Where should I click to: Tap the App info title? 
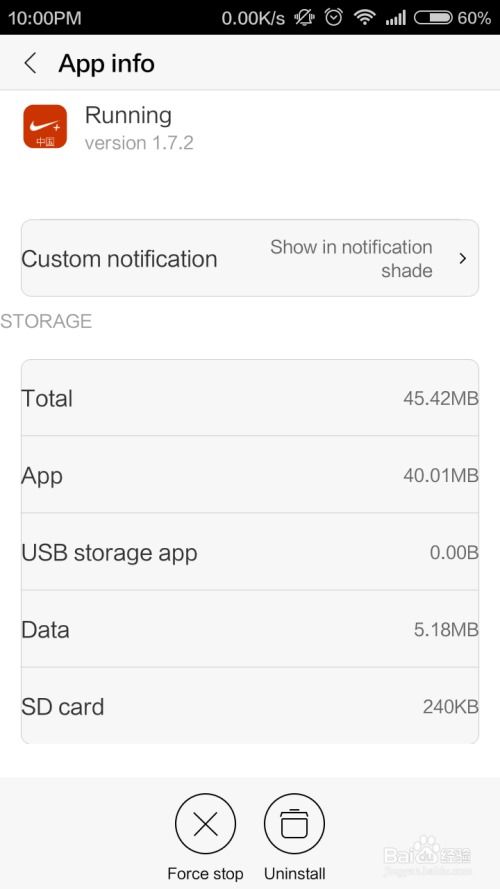(107, 63)
